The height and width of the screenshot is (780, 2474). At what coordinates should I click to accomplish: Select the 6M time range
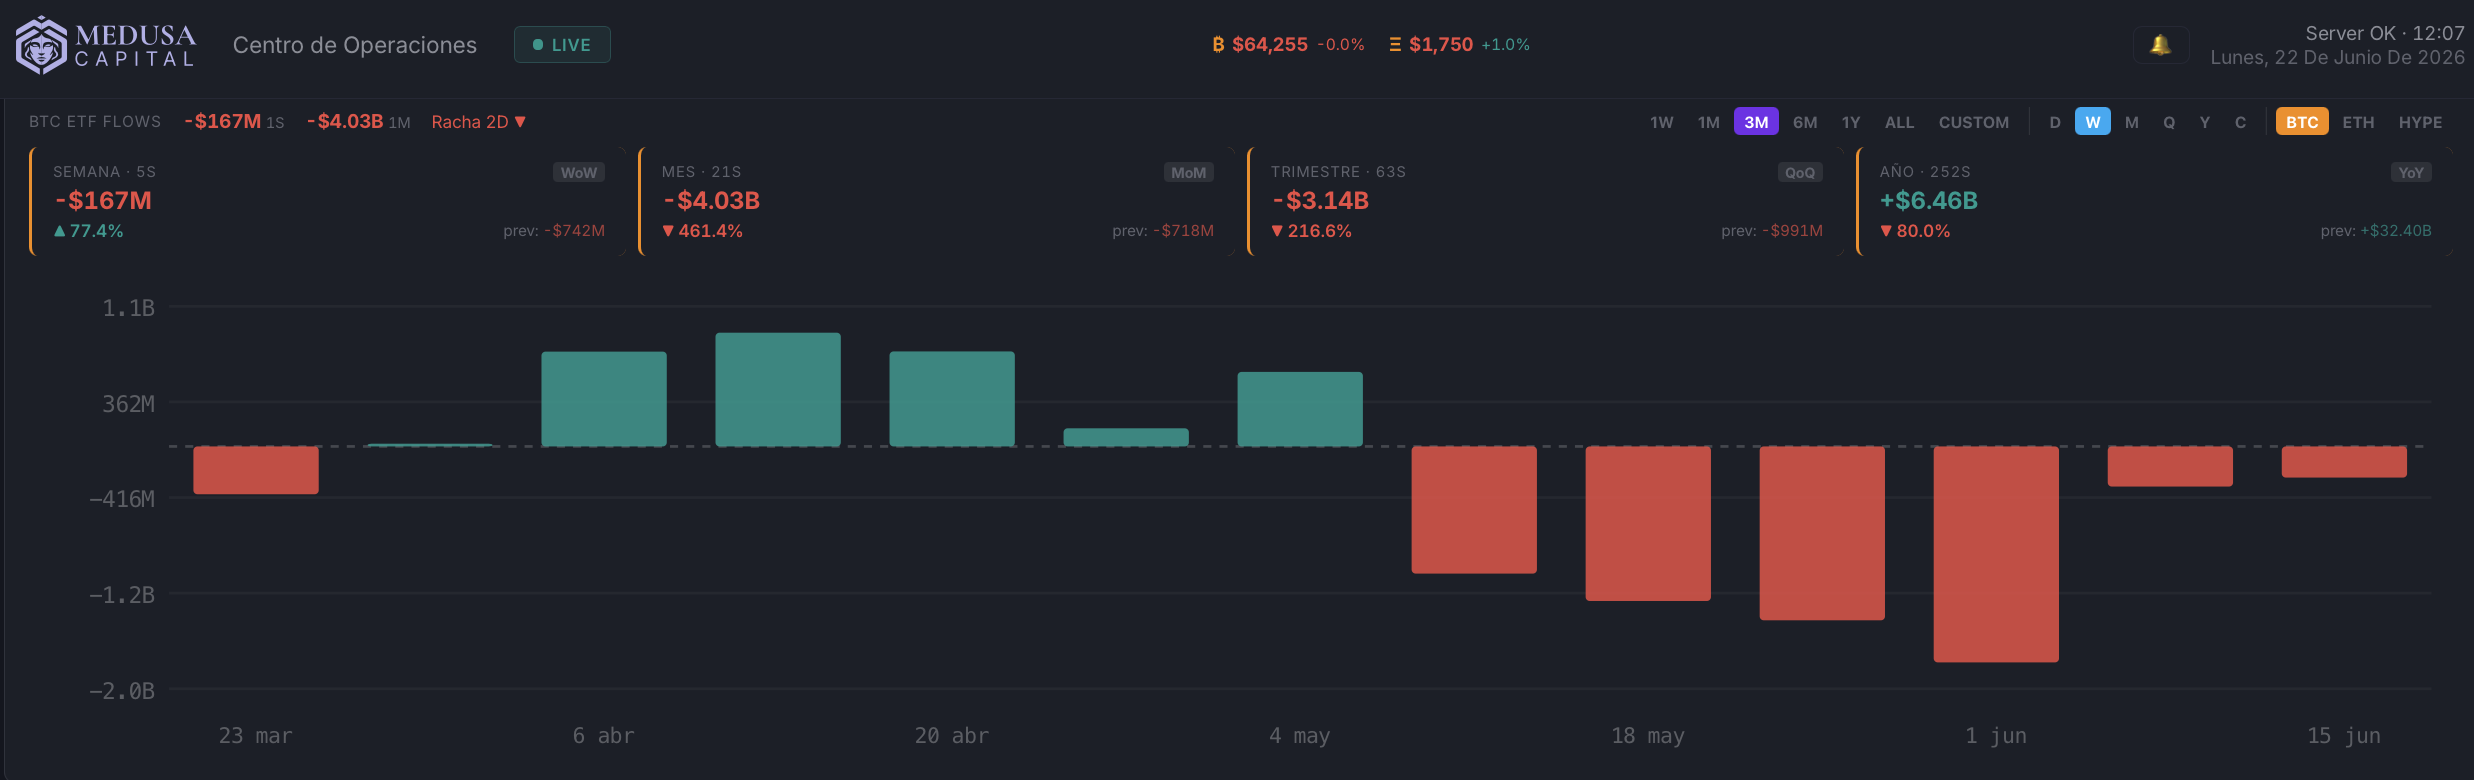pyautogui.click(x=1805, y=122)
